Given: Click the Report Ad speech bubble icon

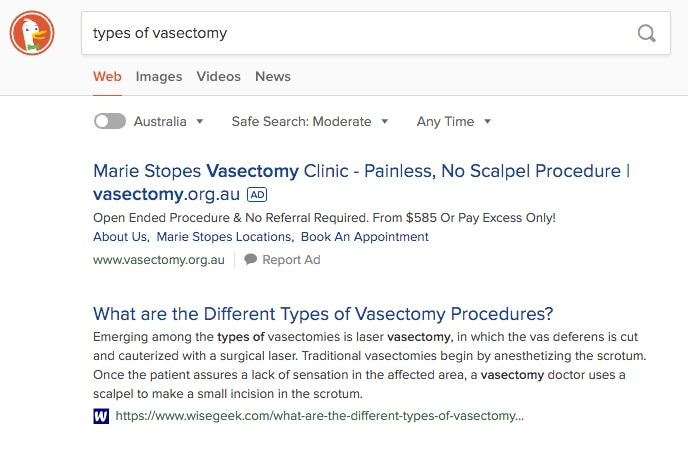Looking at the screenshot, I should coord(251,259).
